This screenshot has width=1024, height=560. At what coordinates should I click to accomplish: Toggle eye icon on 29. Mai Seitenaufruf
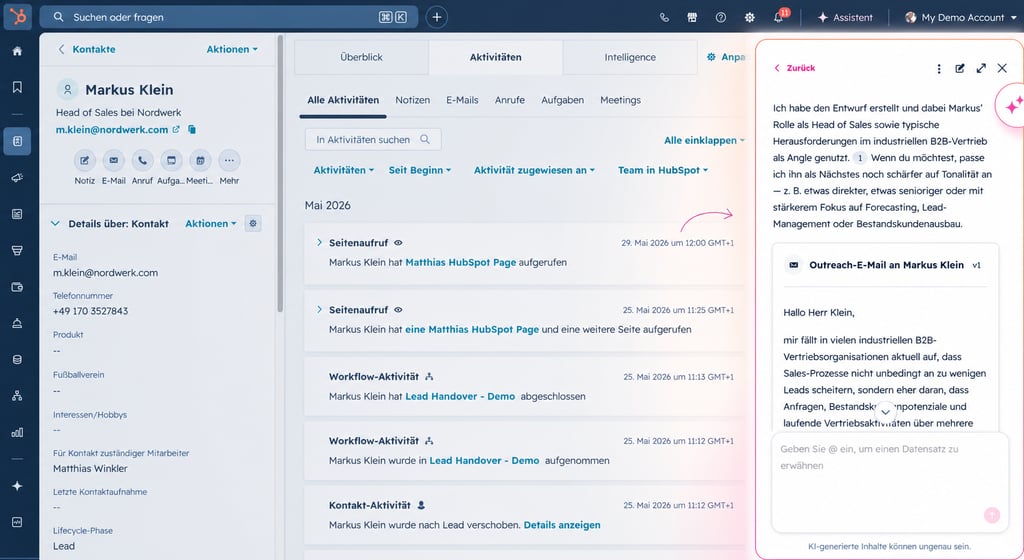click(398, 243)
